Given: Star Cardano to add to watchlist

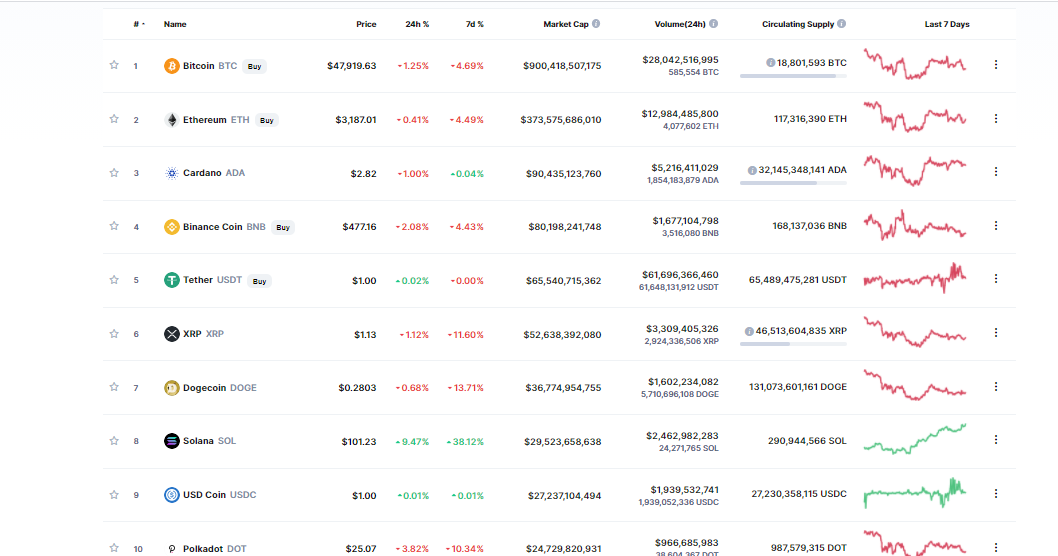Looking at the screenshot, I should [114, 173].
